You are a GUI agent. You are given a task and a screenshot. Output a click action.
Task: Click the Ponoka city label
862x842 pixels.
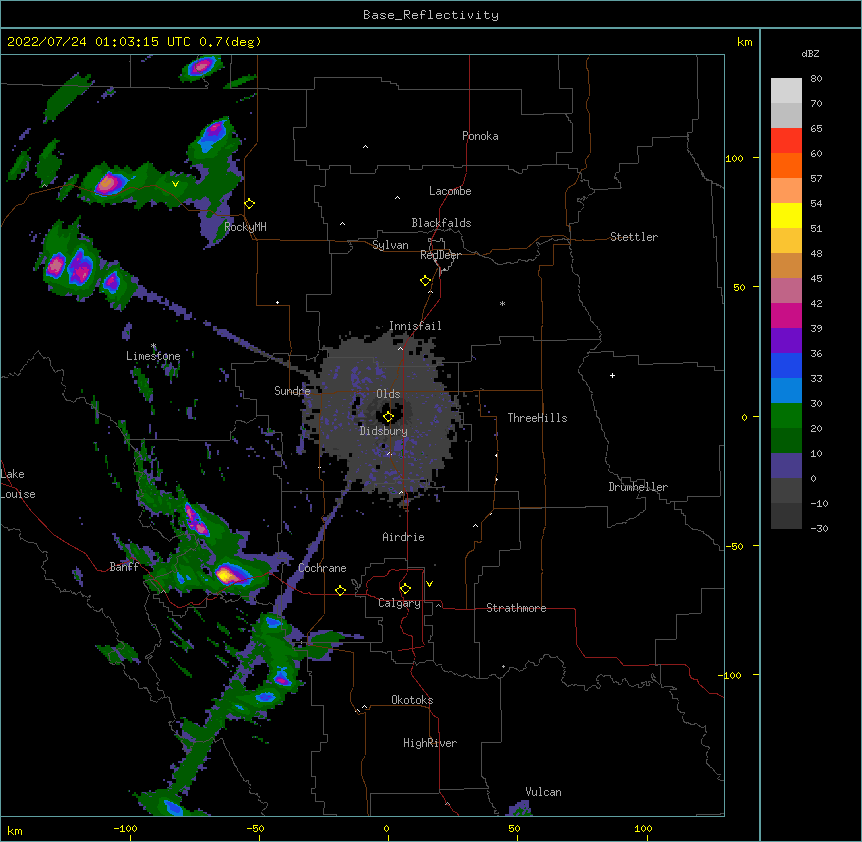tap(480, 136)
